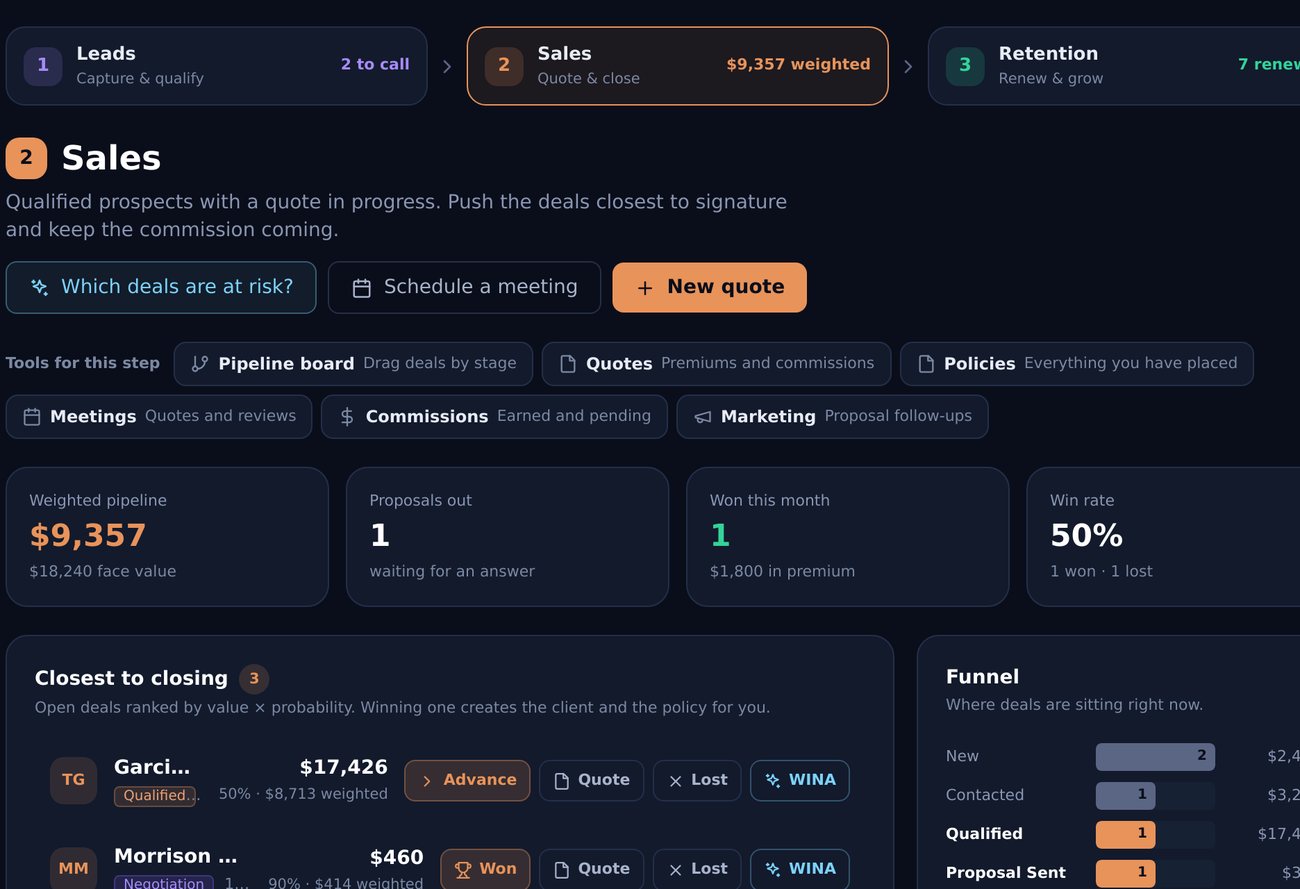Image resolution: width=1300 pixels, height=889 pixels.
Task: Mark the Garcia deal as Lost
Action: 697,781
